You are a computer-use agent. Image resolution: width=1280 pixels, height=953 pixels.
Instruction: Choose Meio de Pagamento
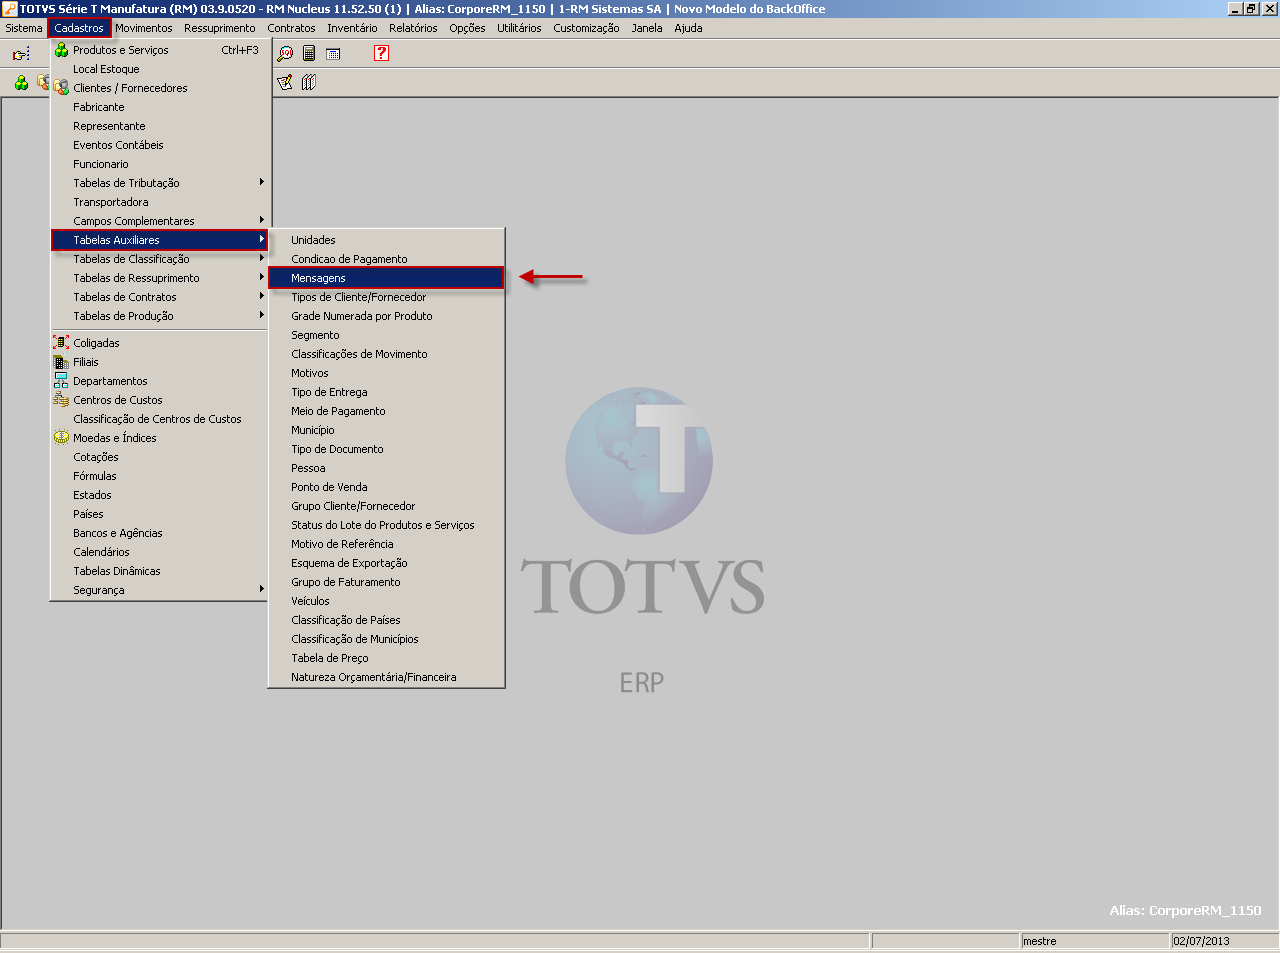click(x=386, y=411)
